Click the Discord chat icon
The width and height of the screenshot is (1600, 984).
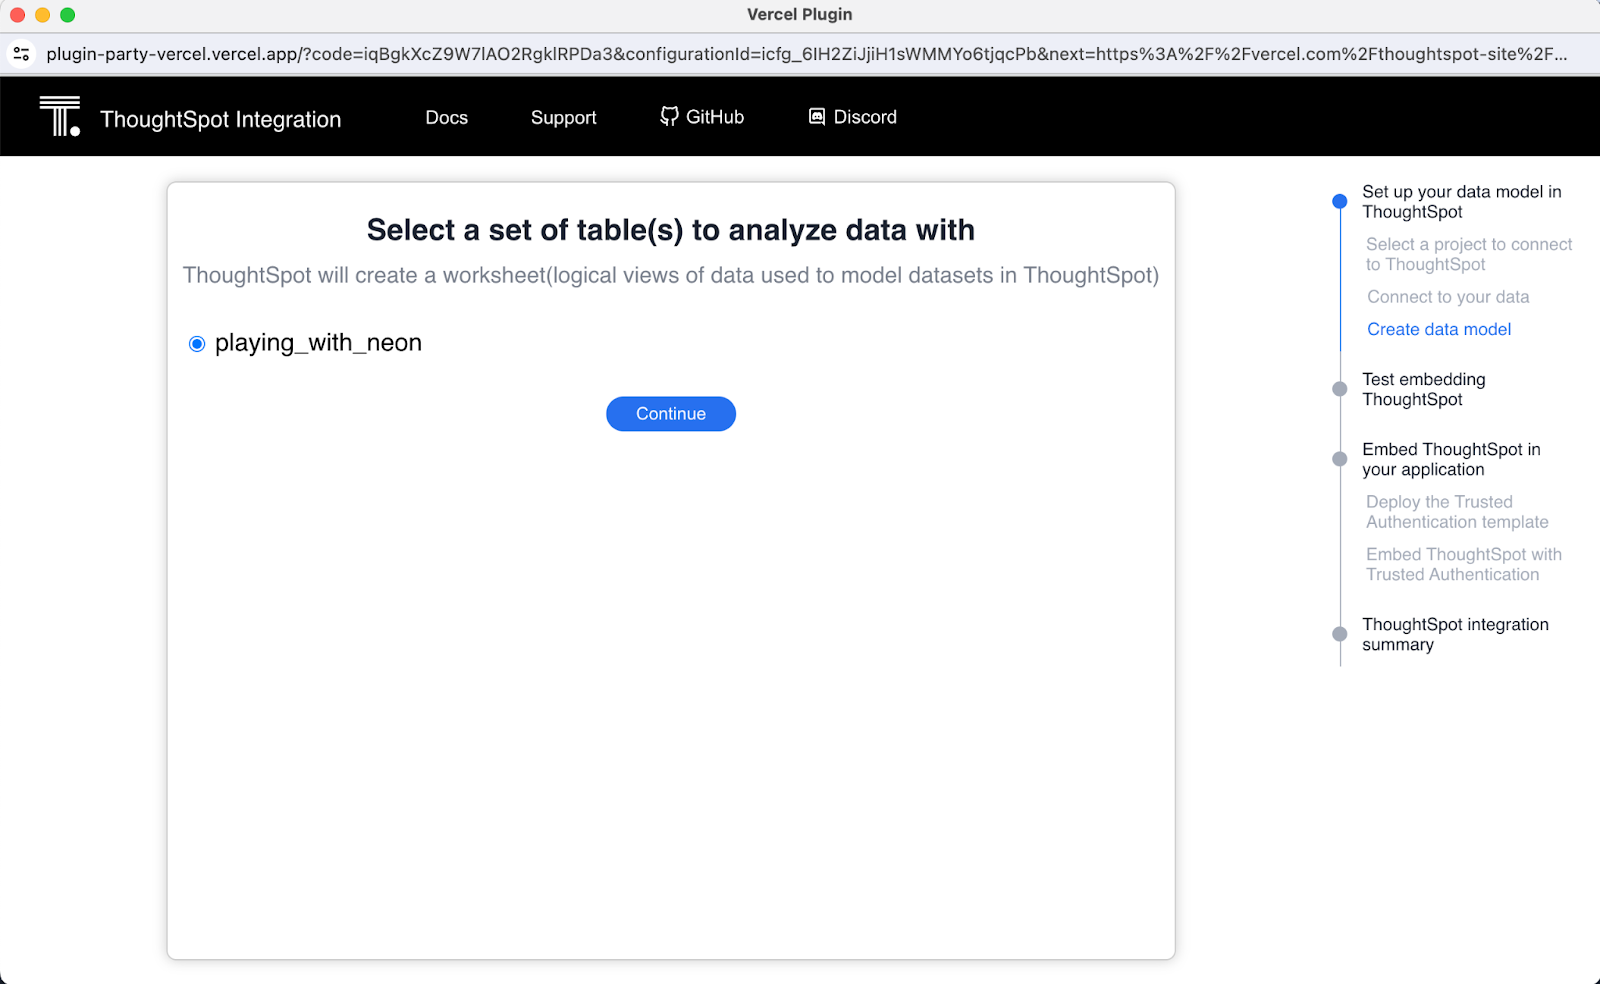tap(817, 117)
